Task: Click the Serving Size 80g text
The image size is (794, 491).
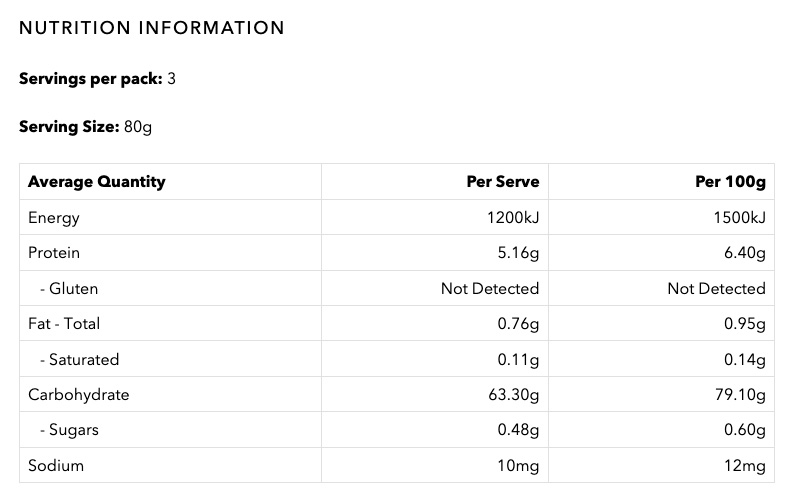Action: (x=86, y=127)
